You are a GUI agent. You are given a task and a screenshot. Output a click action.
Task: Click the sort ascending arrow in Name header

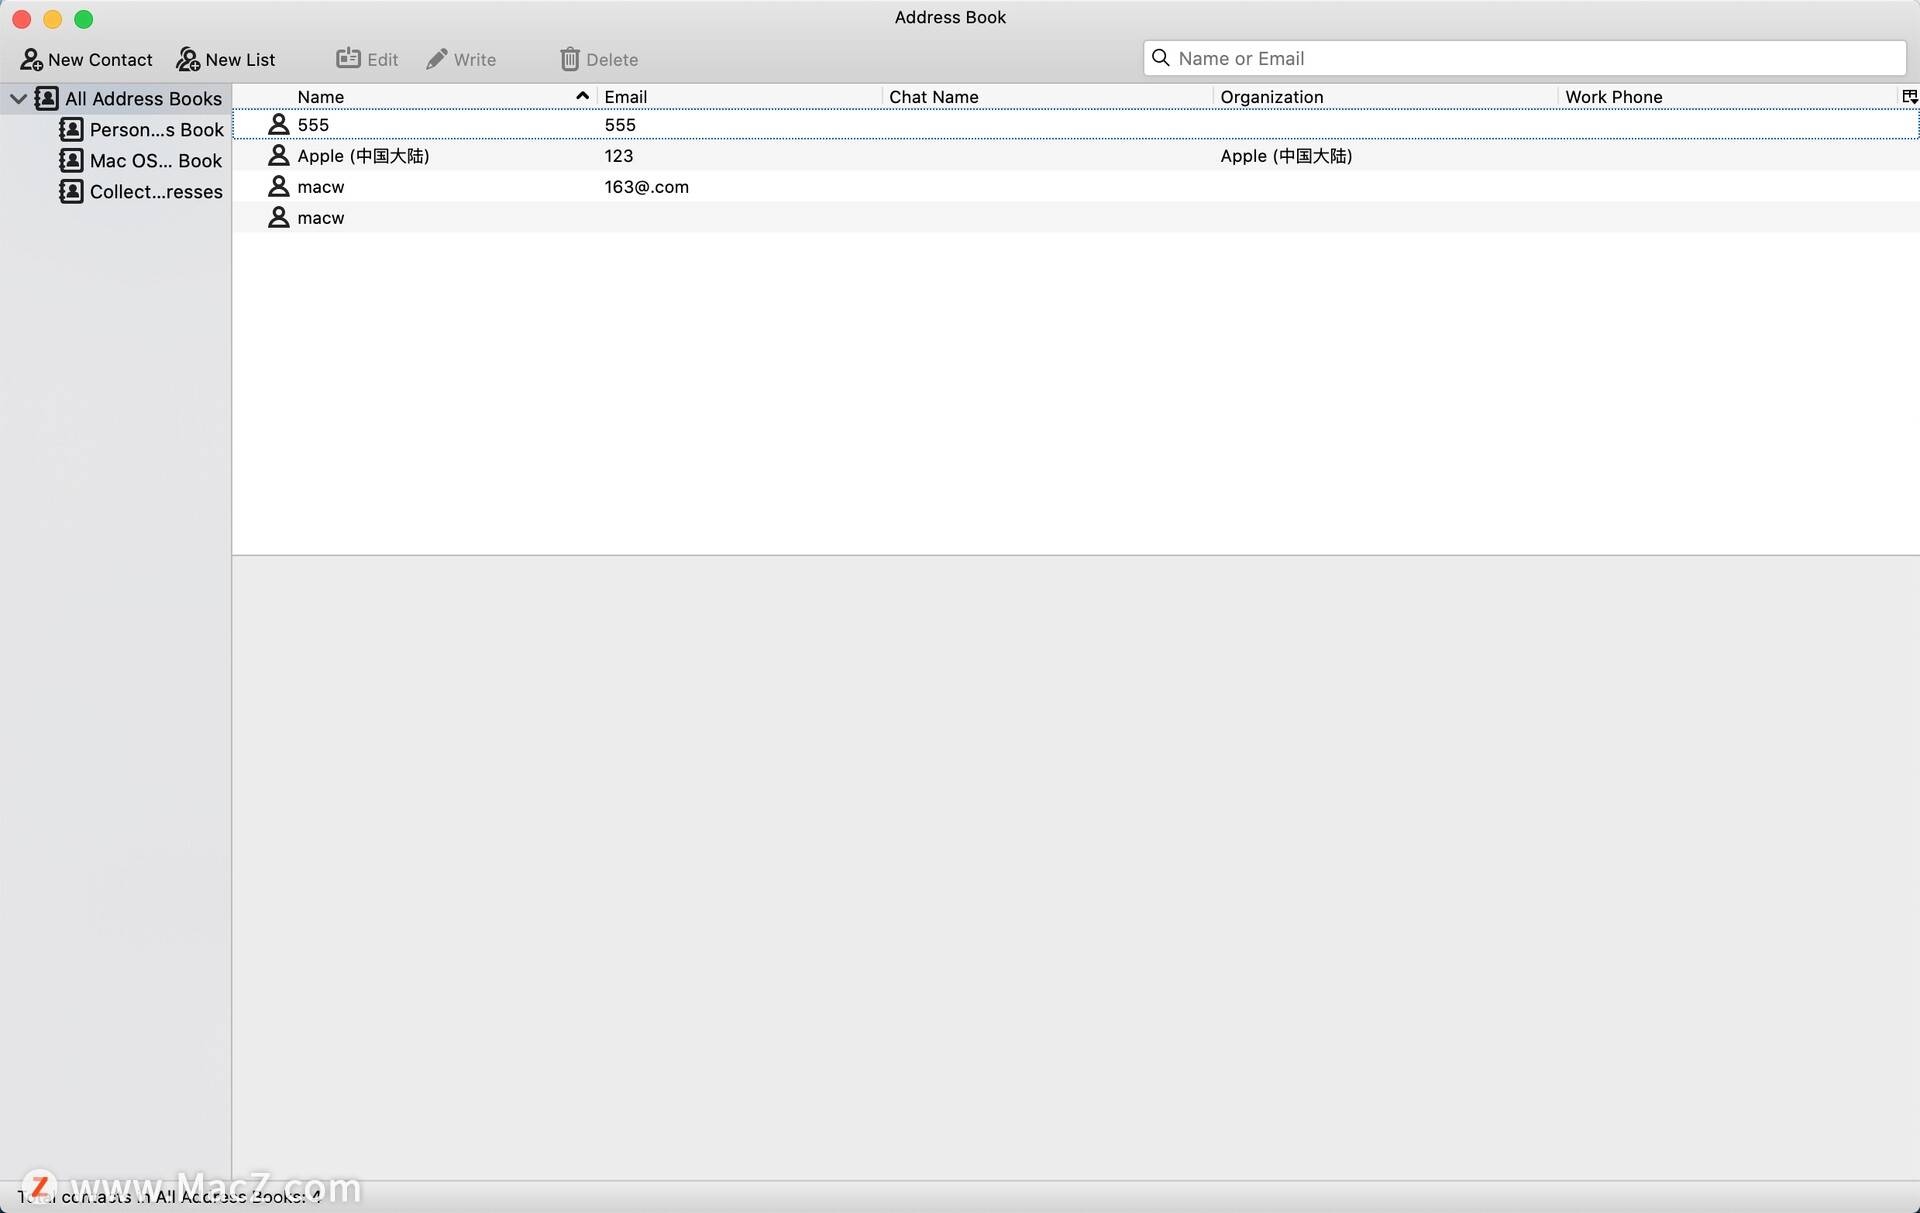pyautogui.click(x=582, y=96)
